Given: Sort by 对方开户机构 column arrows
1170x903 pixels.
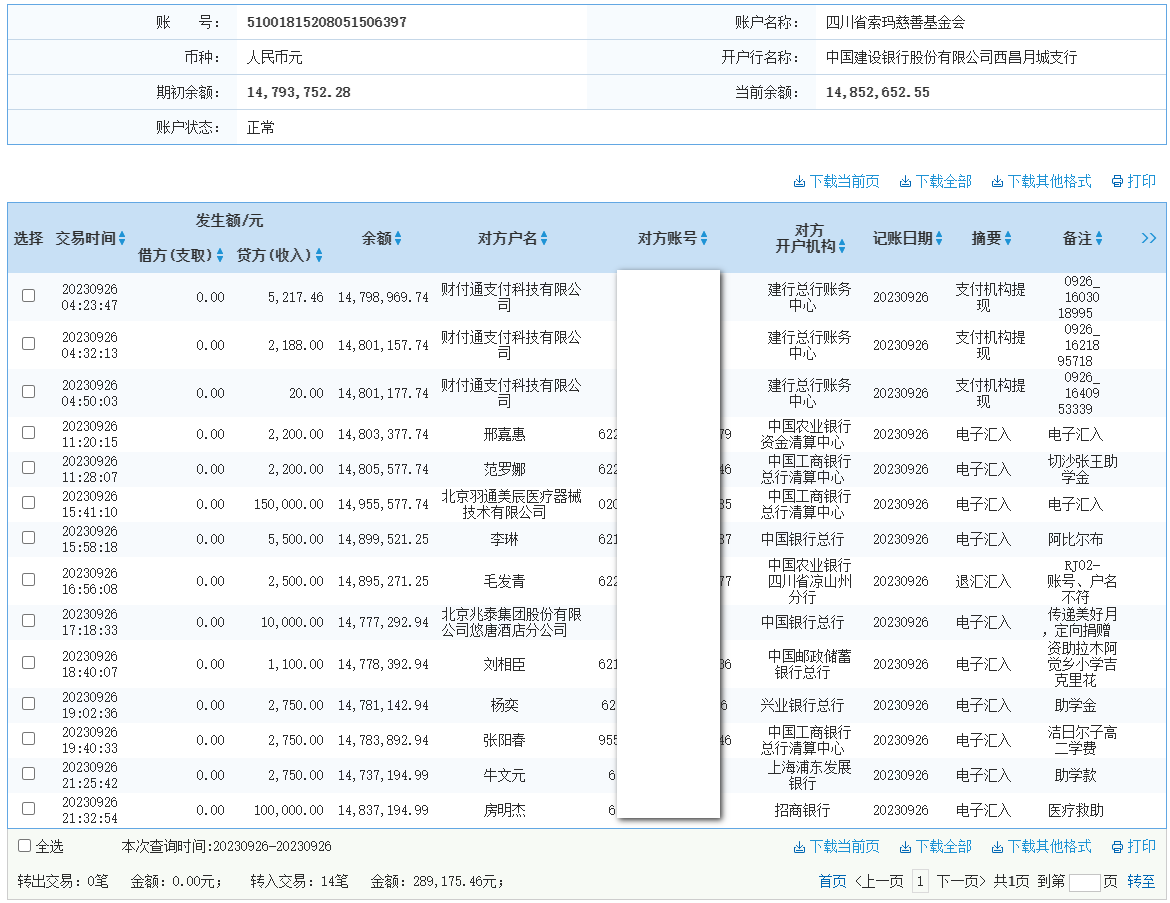Looking at the screenshot, I should click(842, 246).
